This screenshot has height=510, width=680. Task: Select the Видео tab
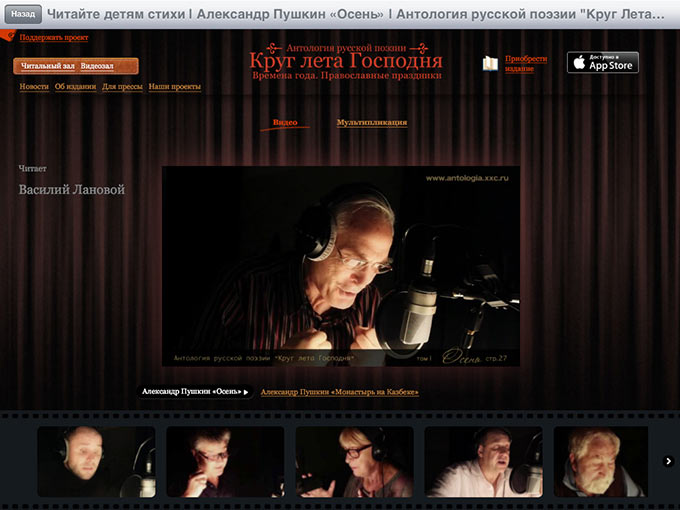click(285, 123)
